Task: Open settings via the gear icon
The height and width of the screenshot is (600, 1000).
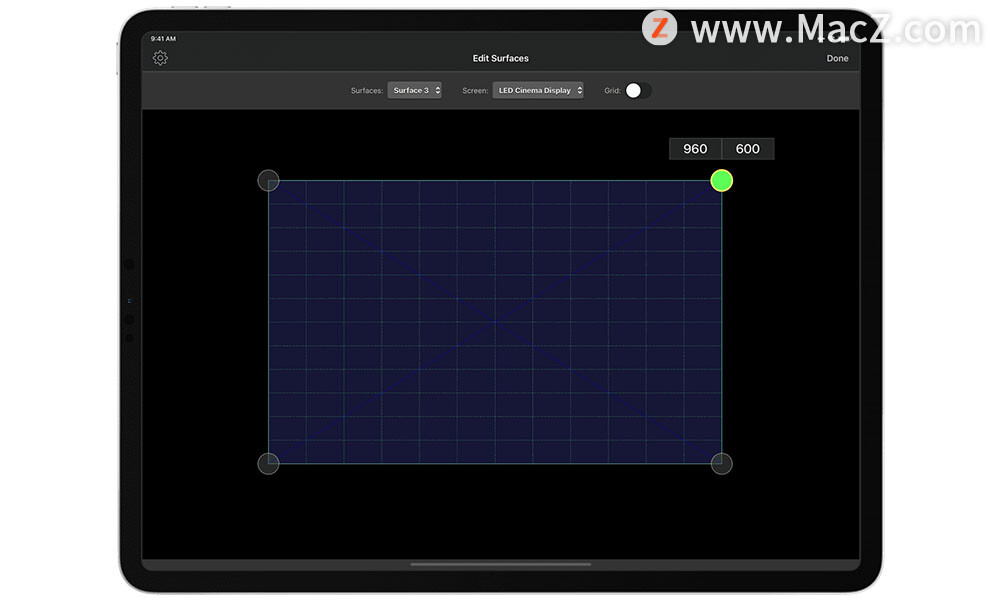Action: pyautogui.click(x=160, y=58)
